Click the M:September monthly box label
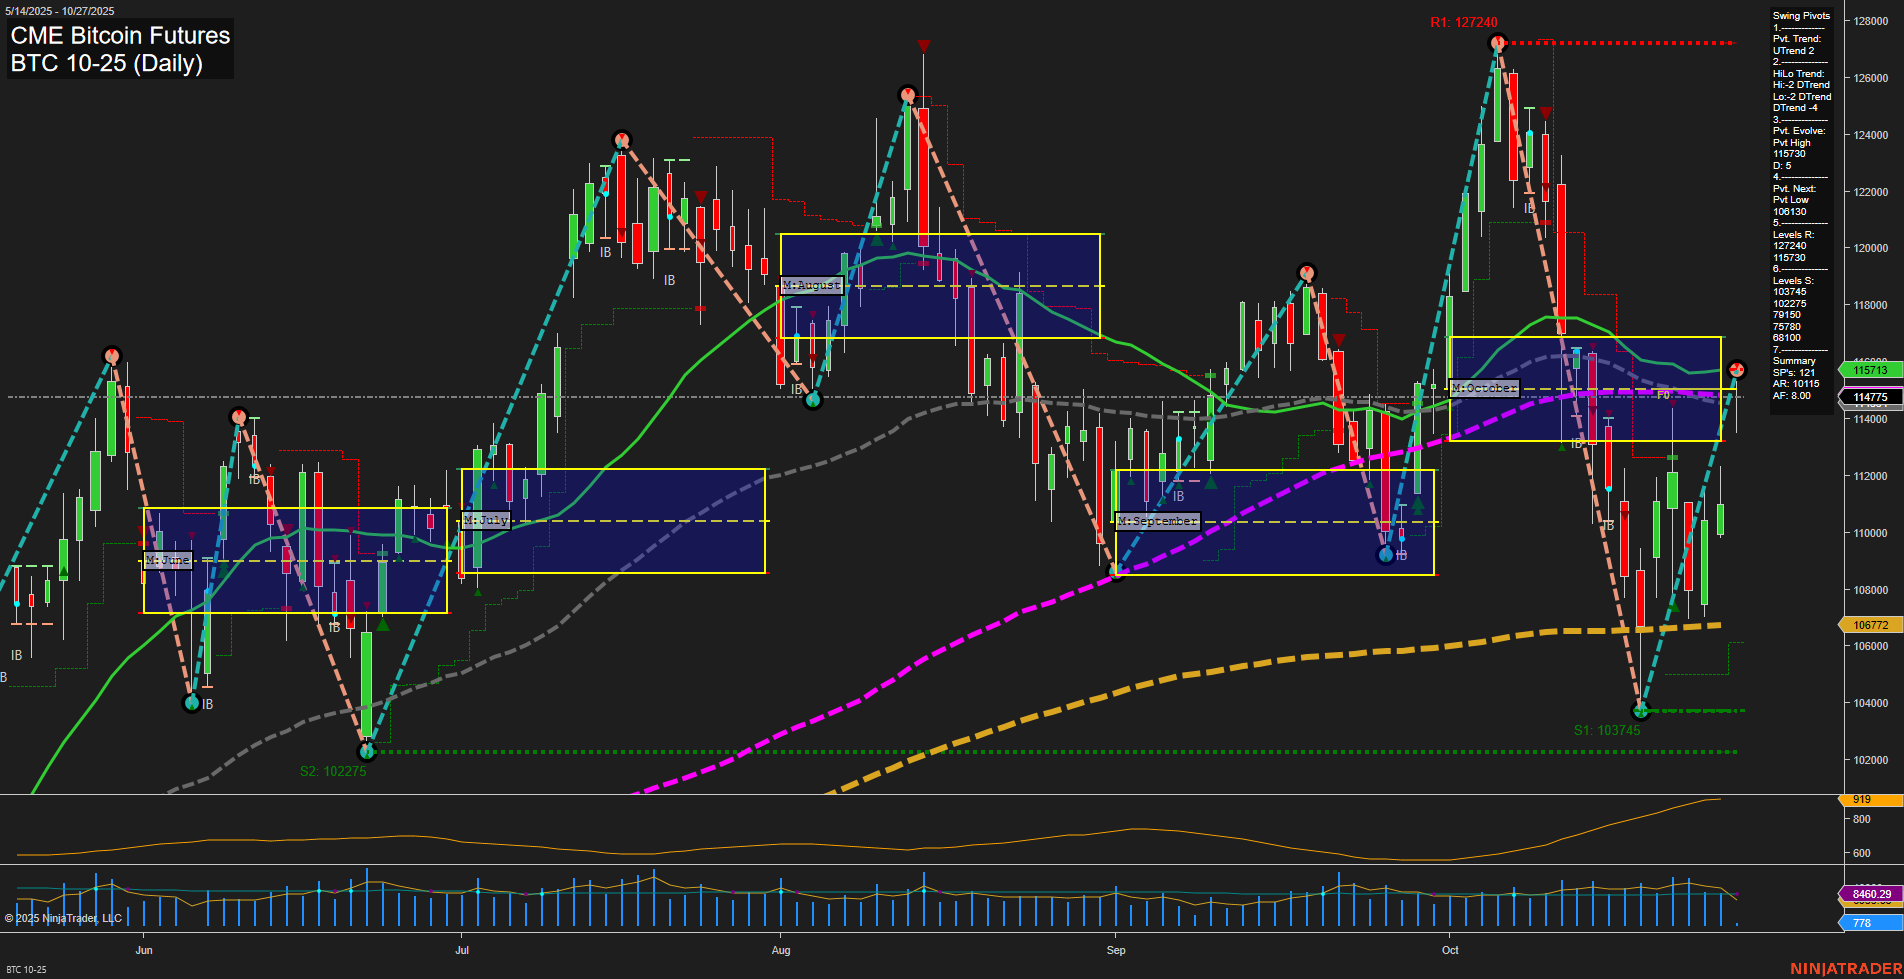Image resolution: width=1904 pixels, height=979 pixels. click(1157, 522)
